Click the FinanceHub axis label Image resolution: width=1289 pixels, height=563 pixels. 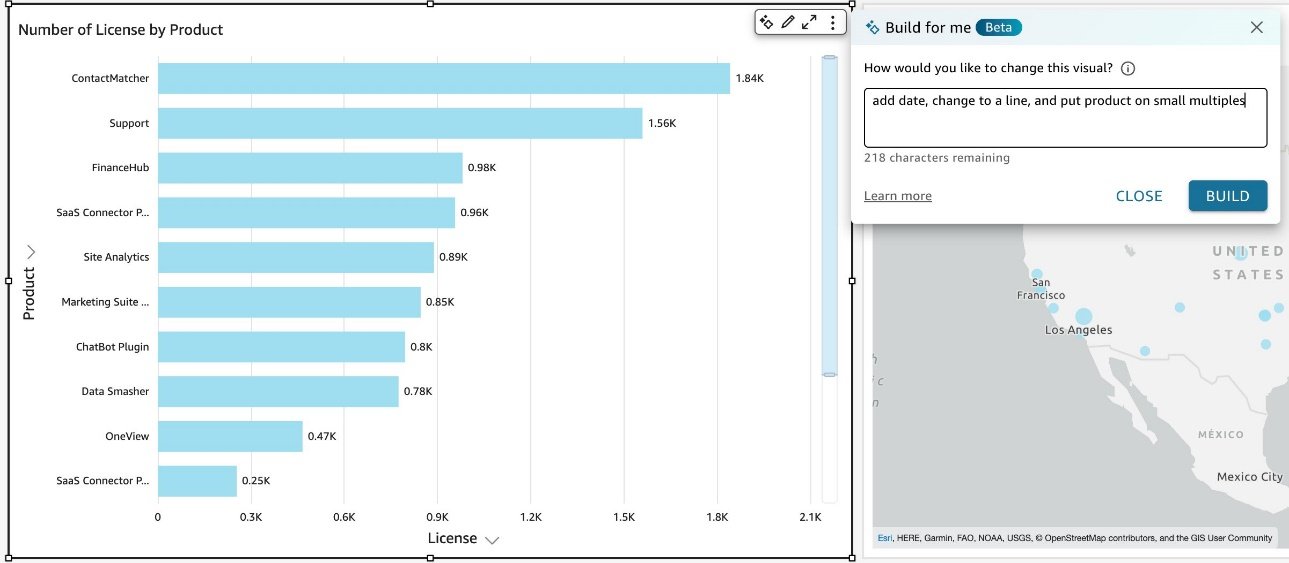click(120, 168)
